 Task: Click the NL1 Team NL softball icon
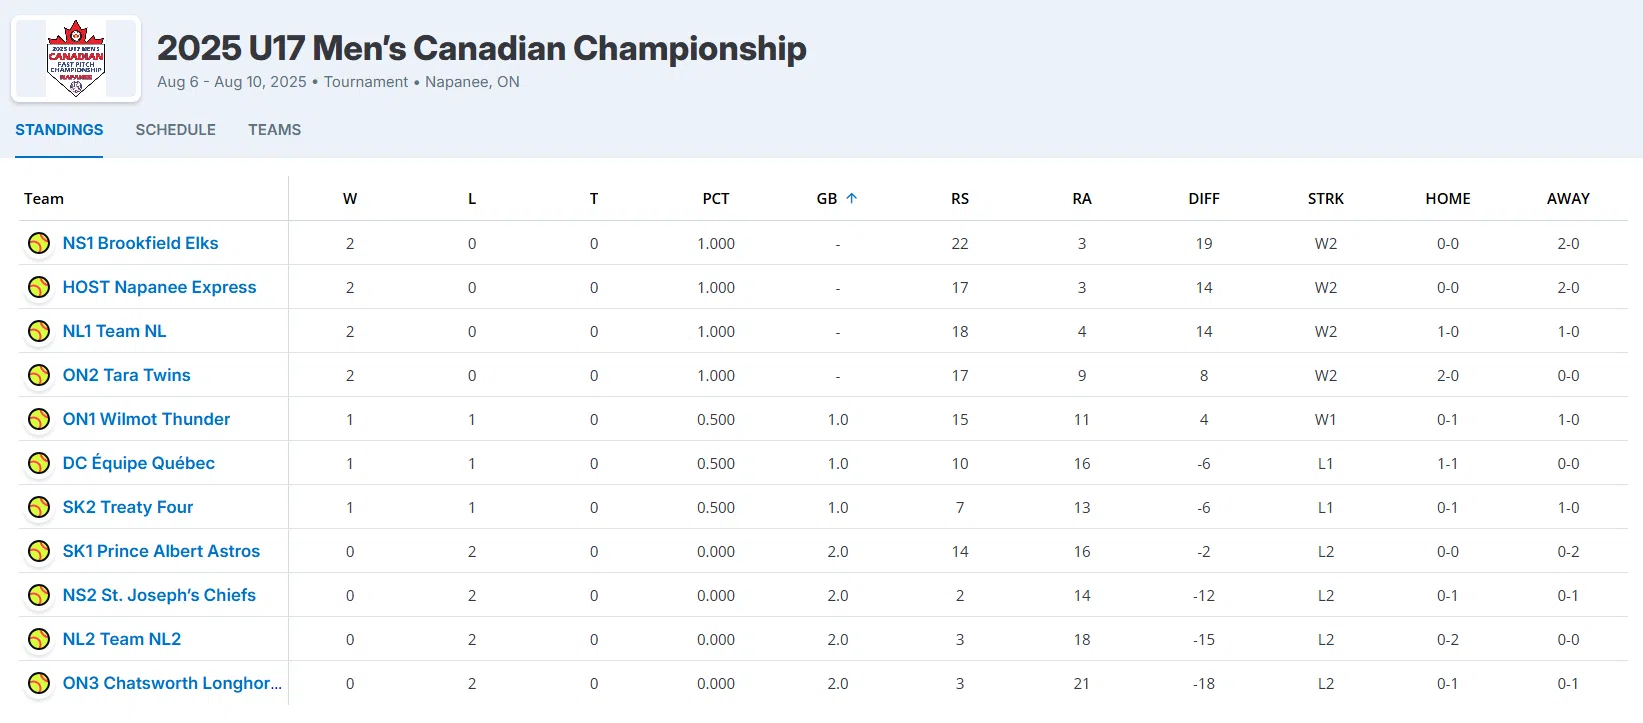point(39,331)
